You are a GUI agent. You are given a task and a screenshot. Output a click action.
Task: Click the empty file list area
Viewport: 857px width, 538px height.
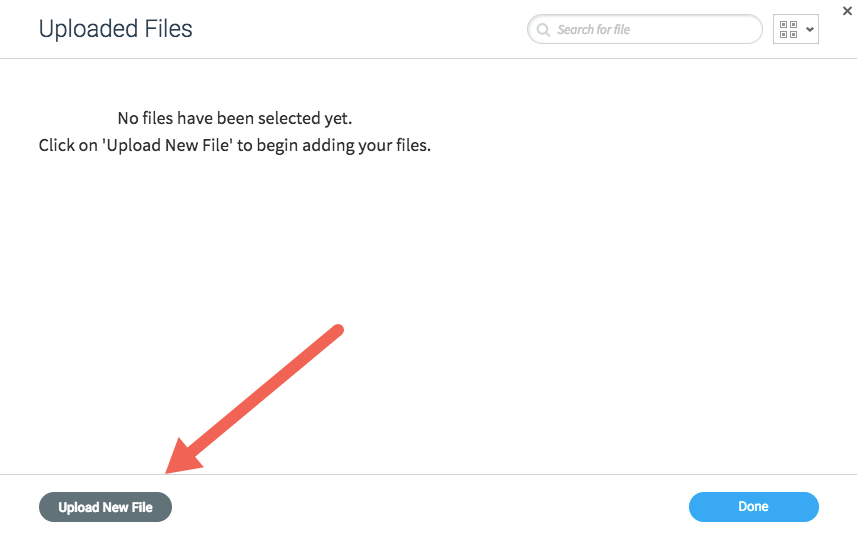428,266
